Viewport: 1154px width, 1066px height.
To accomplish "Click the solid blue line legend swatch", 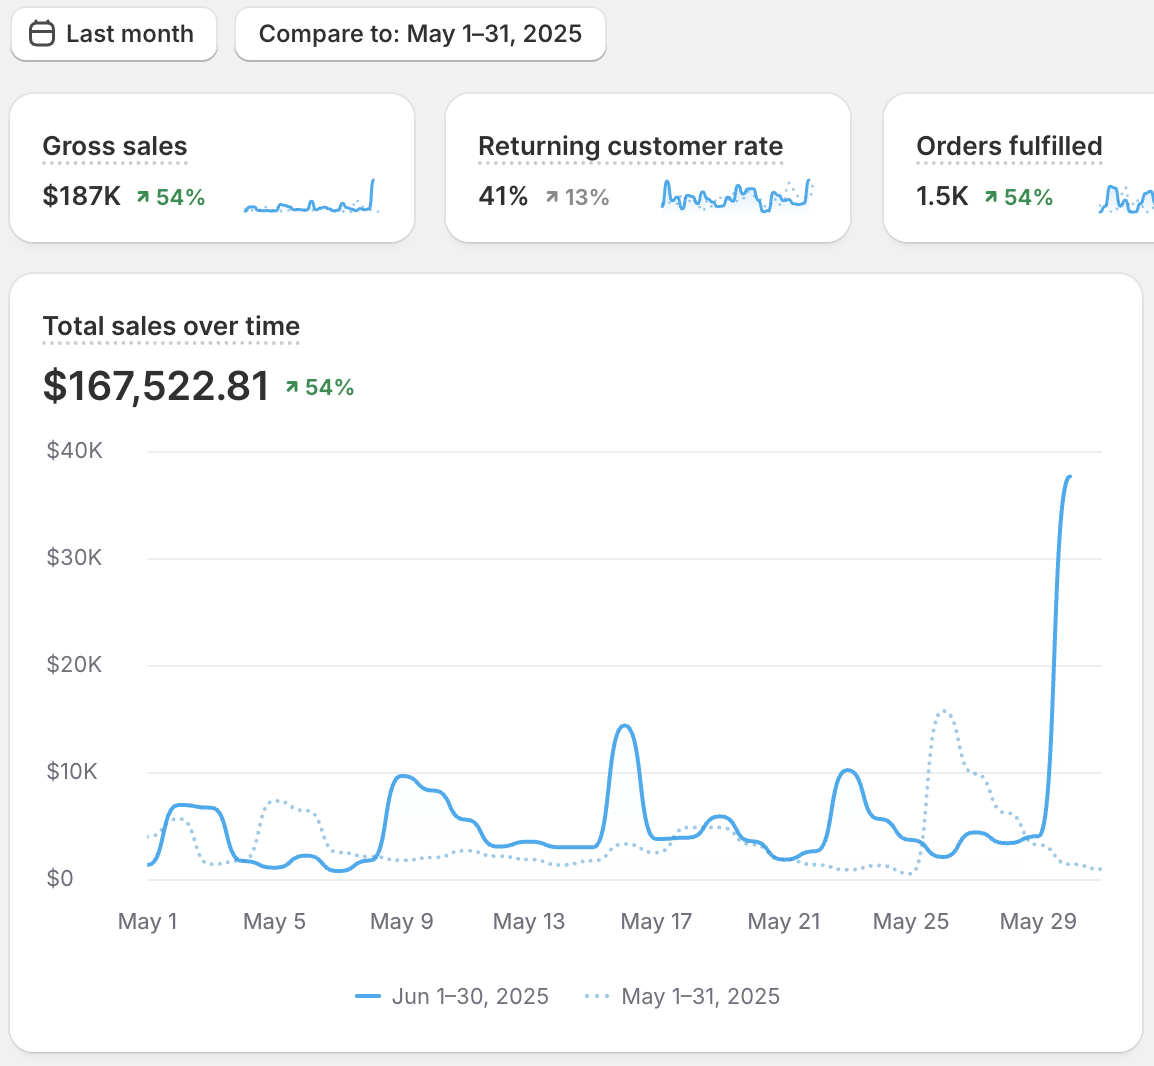I will pos(368,996).
